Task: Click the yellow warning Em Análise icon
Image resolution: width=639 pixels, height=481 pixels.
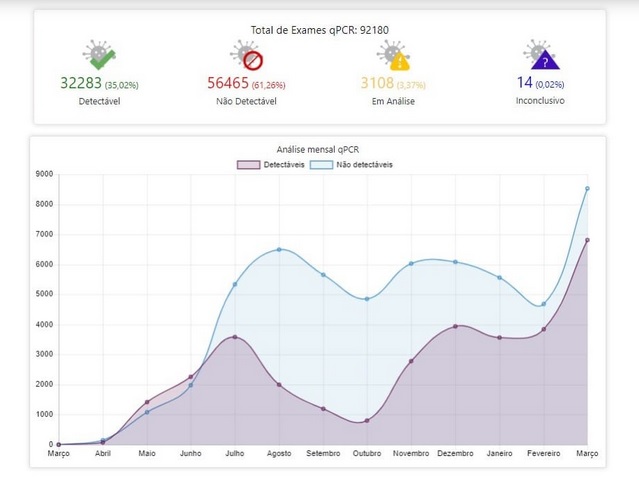Action: click(393, 56)
